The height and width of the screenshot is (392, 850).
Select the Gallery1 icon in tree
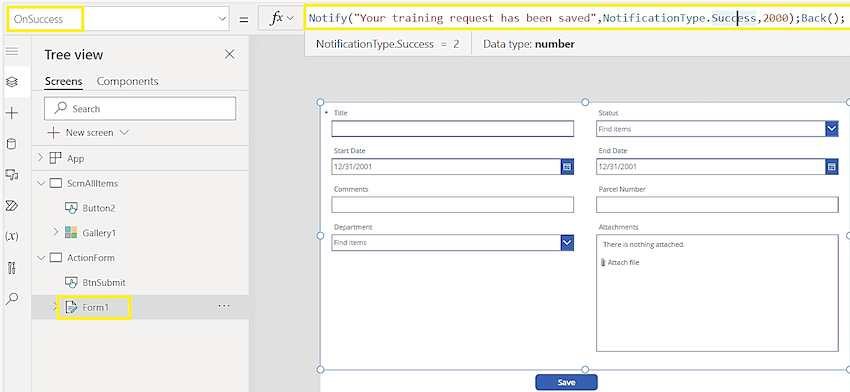[x=71, y=233]
